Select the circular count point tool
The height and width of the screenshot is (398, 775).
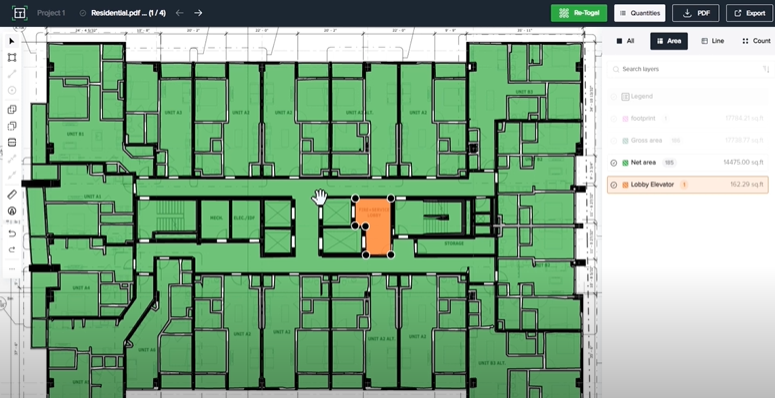pos(12,90)
